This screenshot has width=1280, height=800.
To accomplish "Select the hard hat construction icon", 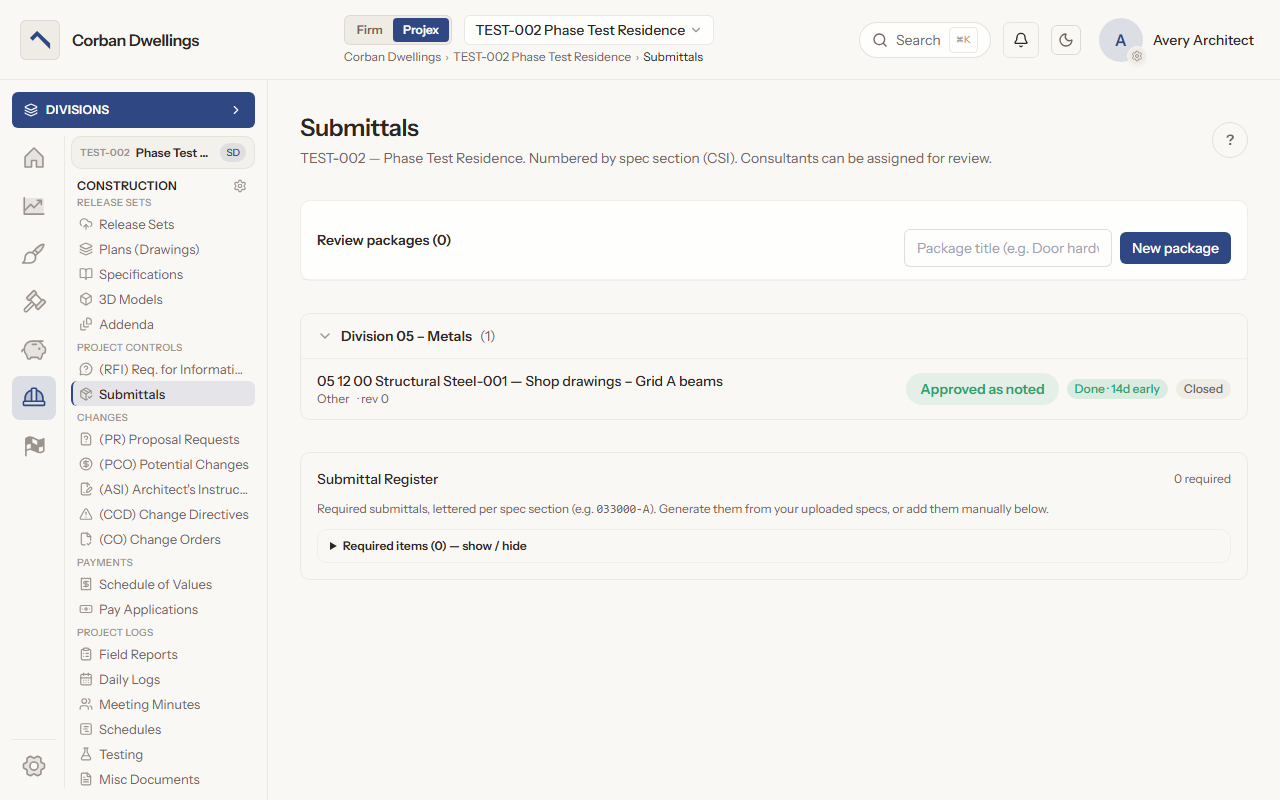I will 34,398.
